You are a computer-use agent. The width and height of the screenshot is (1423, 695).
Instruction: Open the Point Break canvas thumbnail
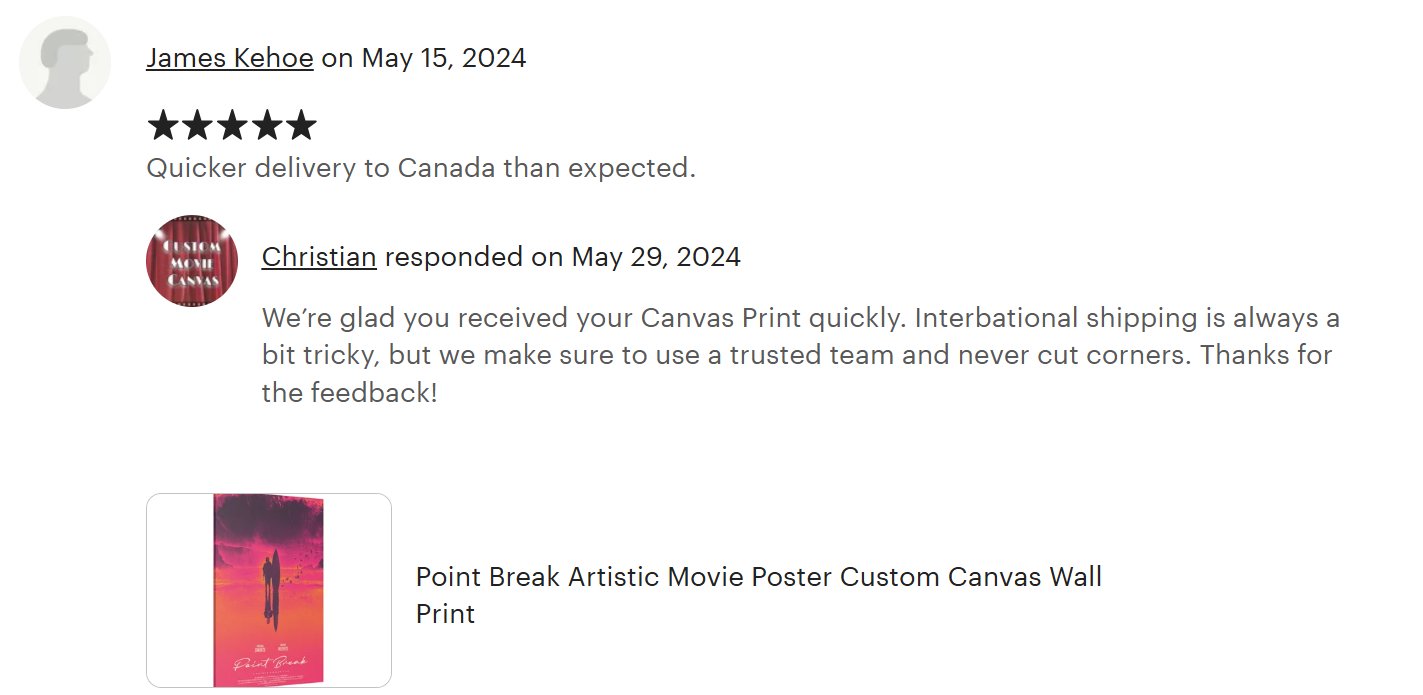(268, 590)
